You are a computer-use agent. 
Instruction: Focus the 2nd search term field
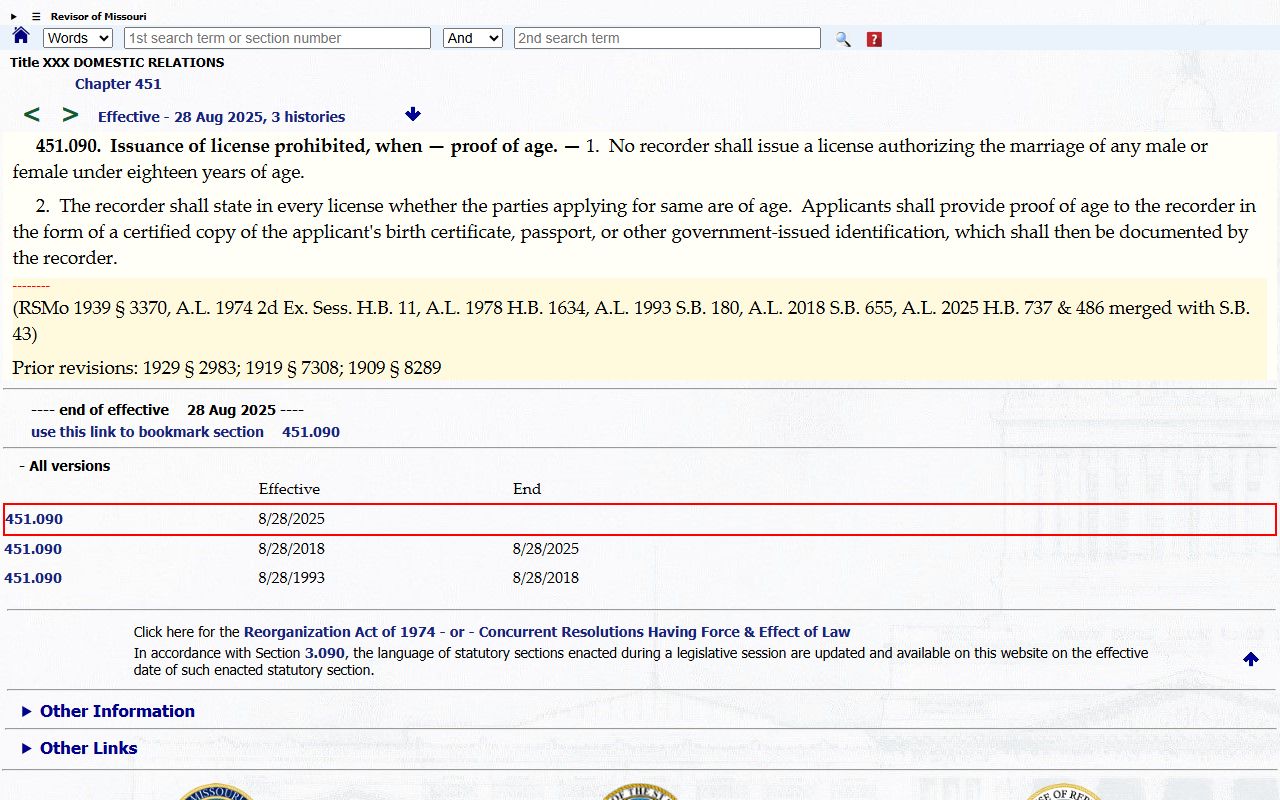[667, 38]
